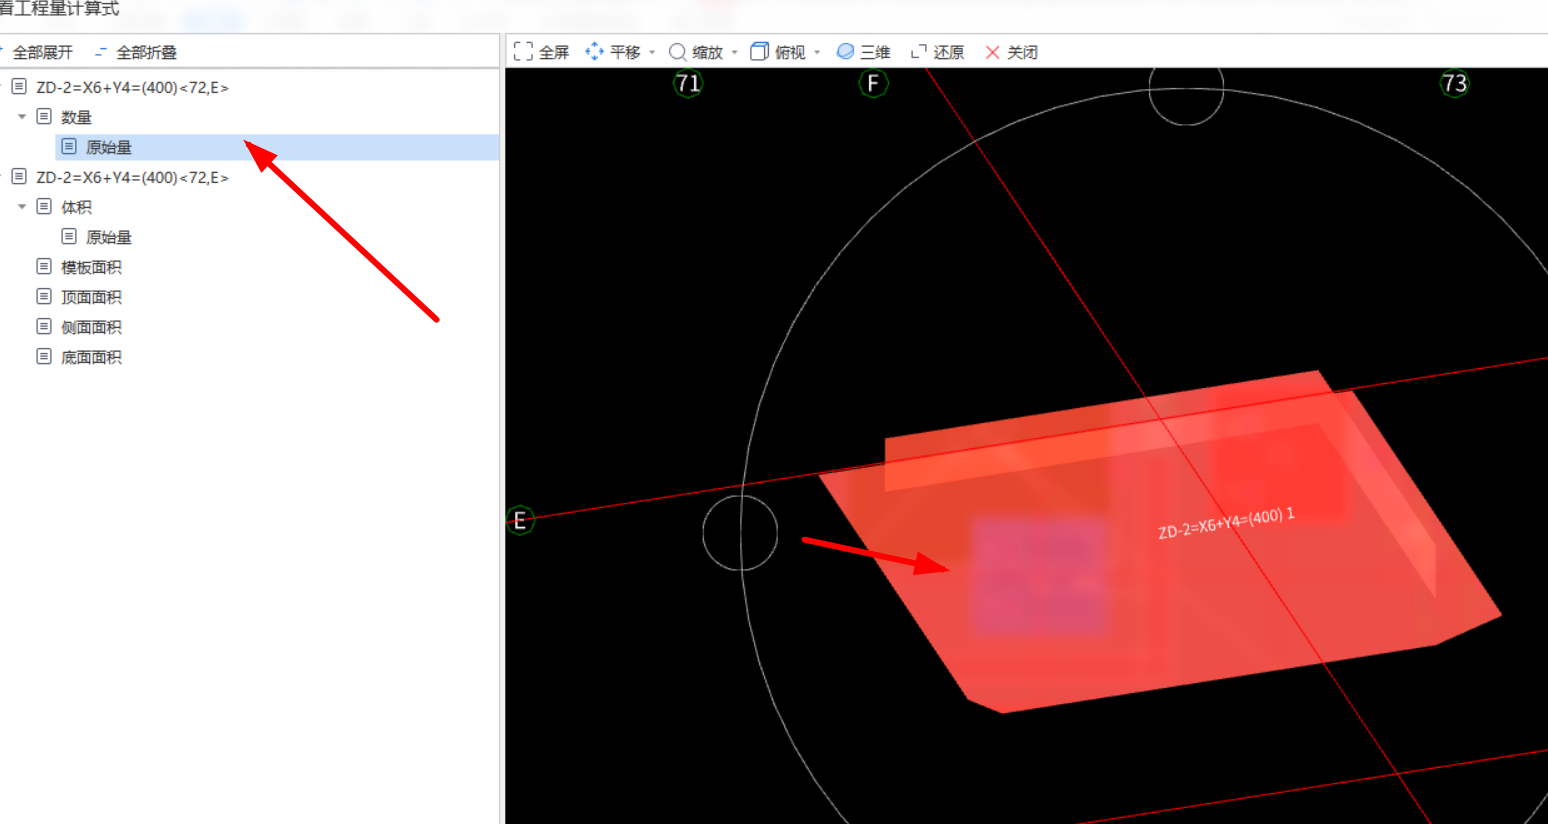The width and height of the screenshot is (1548, 824).
Task: Collapse the 体积 tree node
Action: pos(22,207)
